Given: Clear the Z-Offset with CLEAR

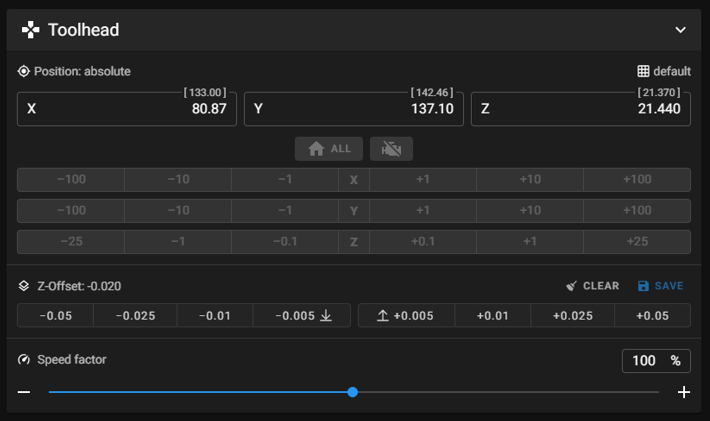Looking at the screenshot, I should (592, 286).
